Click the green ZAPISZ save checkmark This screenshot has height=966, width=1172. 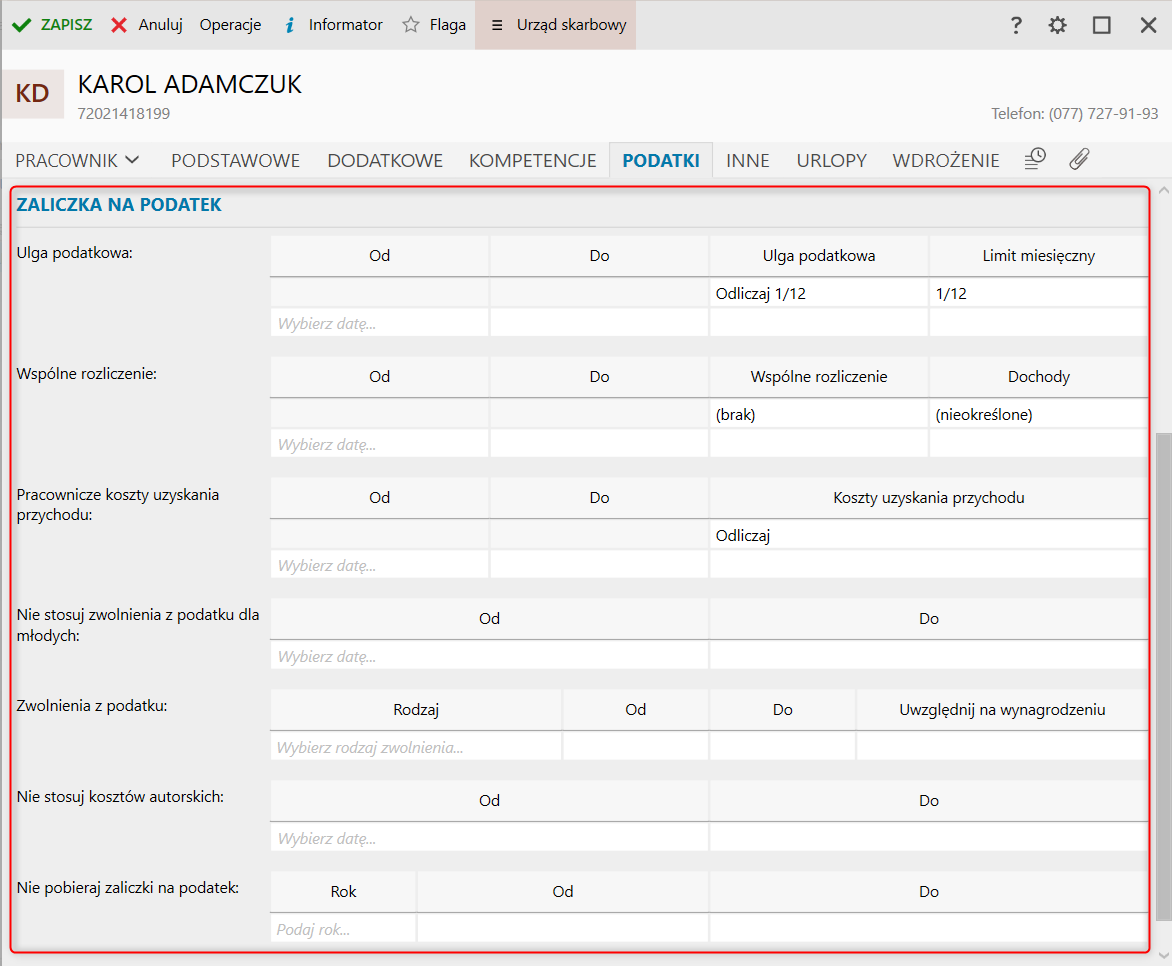22,25
